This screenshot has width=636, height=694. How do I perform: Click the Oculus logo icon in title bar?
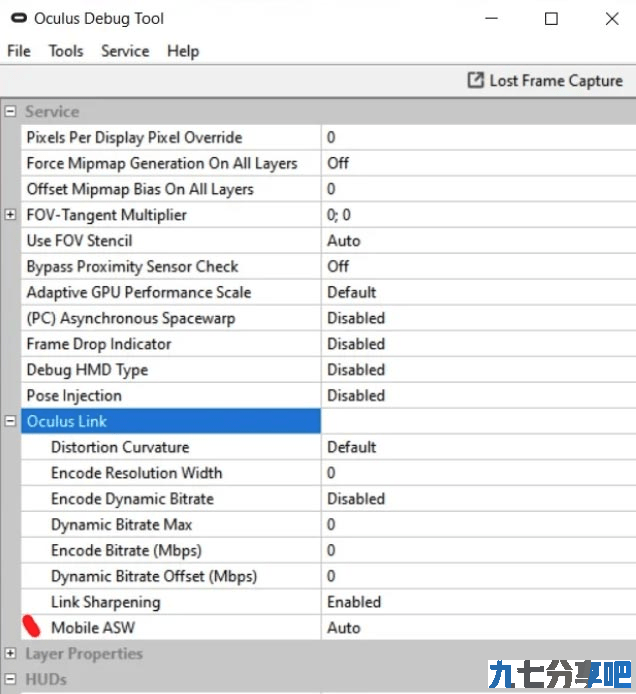coord(19,19)
